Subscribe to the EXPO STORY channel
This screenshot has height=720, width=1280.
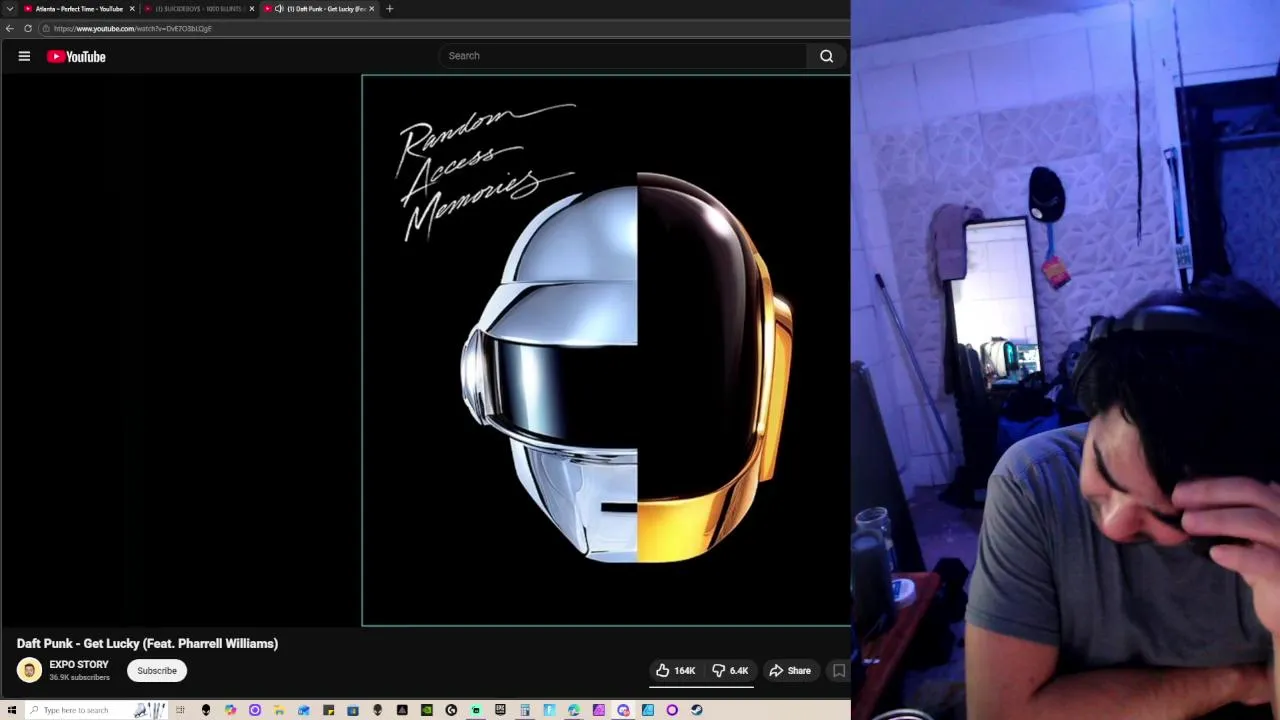click(157, 671)
